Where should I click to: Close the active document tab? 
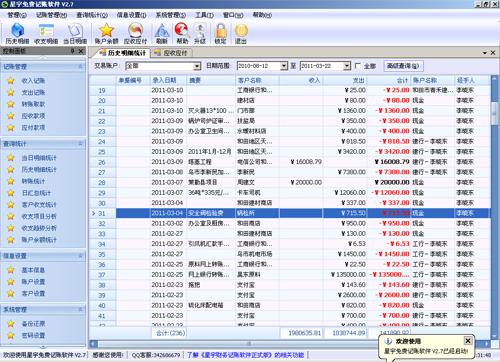493,53
